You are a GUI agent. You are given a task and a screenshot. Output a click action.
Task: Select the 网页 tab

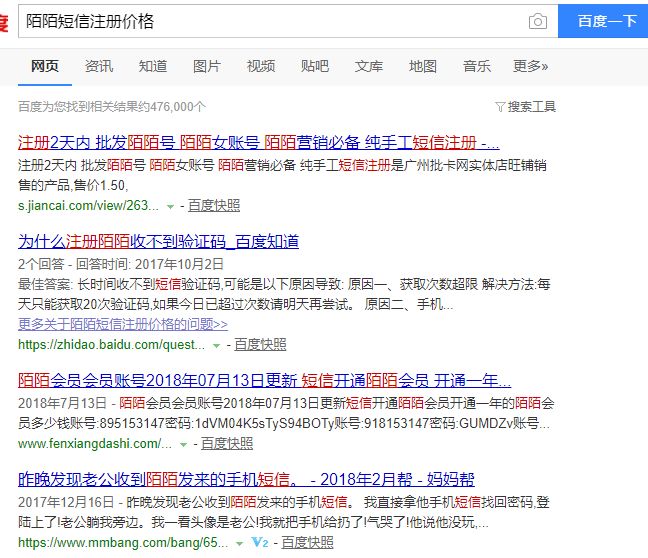(45, 66)
